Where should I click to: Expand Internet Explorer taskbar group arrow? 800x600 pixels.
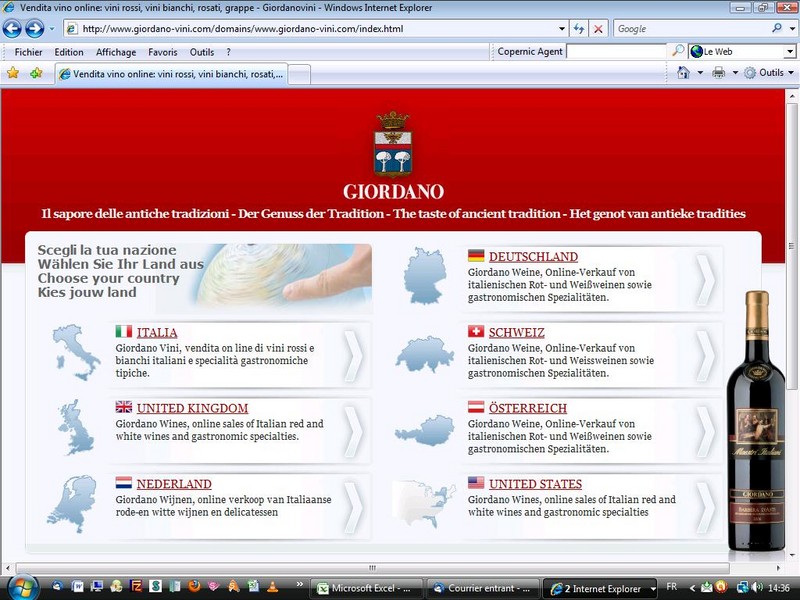coord(653,588)
